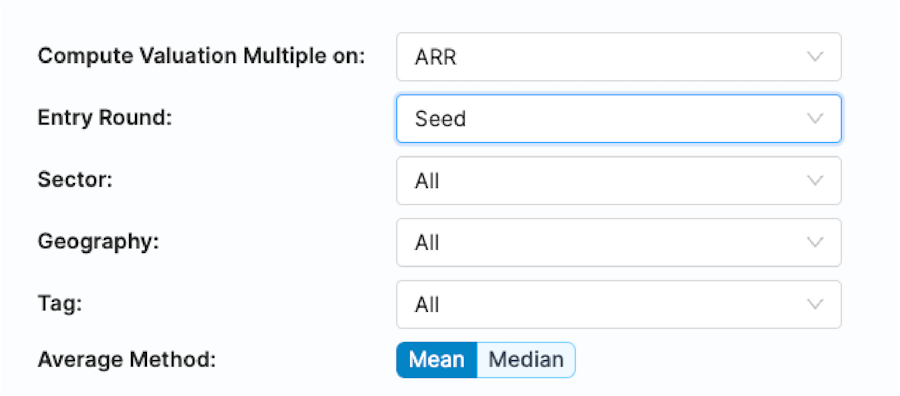Click the chevron arrow in the Seed dropdown
The image size is (900, 396).
click(x=815, y=119)
